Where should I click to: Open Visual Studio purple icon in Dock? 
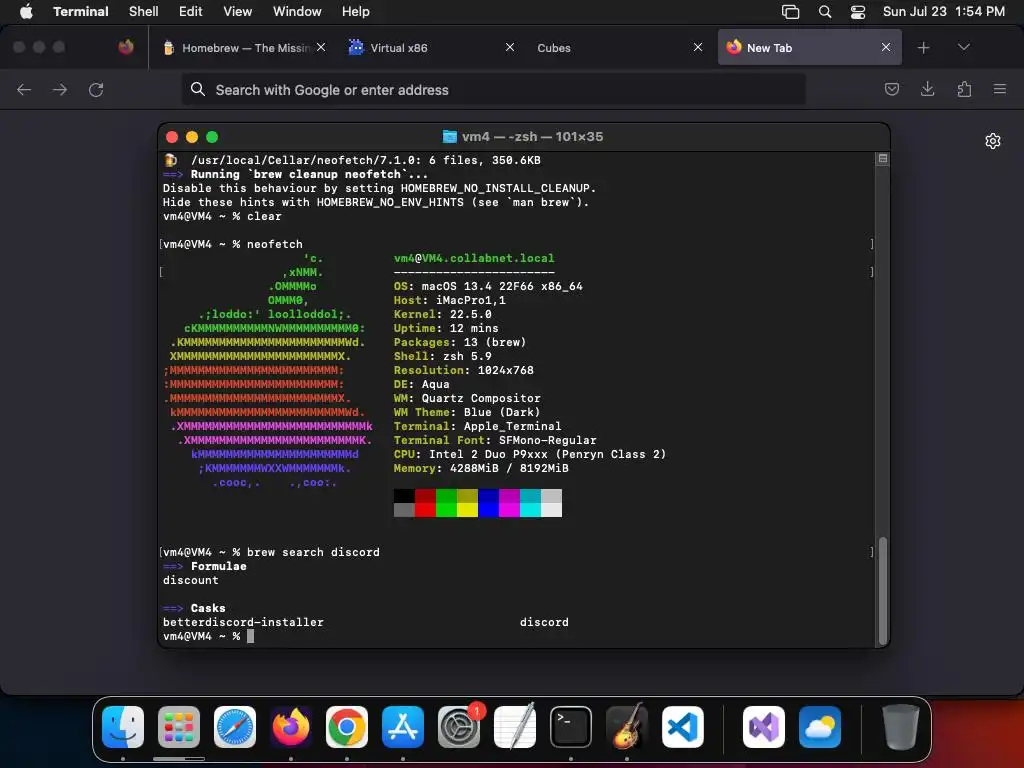click(764, 727)
